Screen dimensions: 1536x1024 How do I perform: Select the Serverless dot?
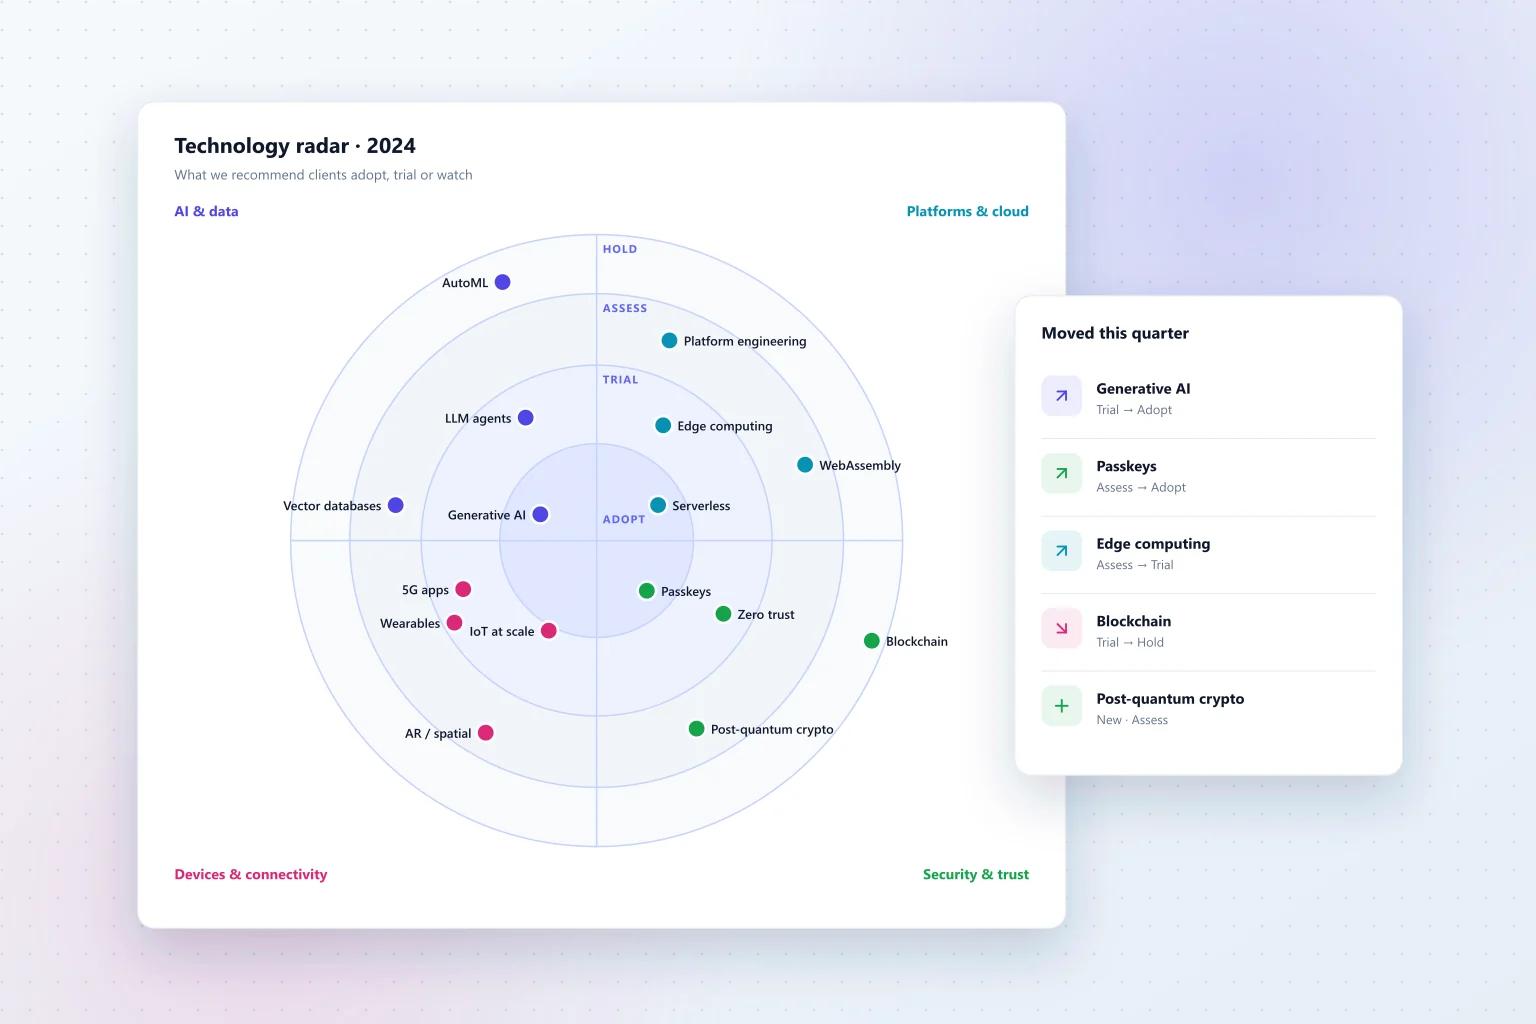point(658,505)
